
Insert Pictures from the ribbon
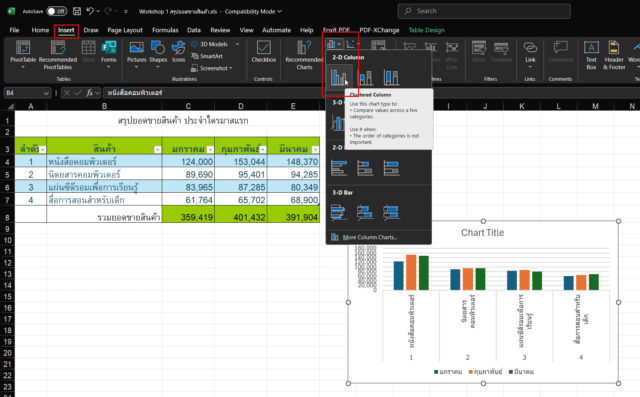click(136, 55)
